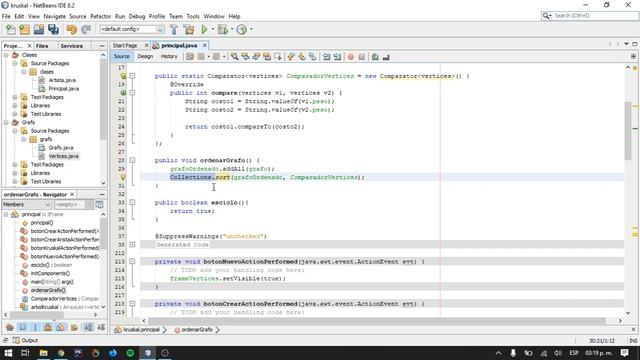This screenshot has width=640, height=360.
Task: Click the Navigator horizontal scrollbar thumb
Action: [37, 315]
